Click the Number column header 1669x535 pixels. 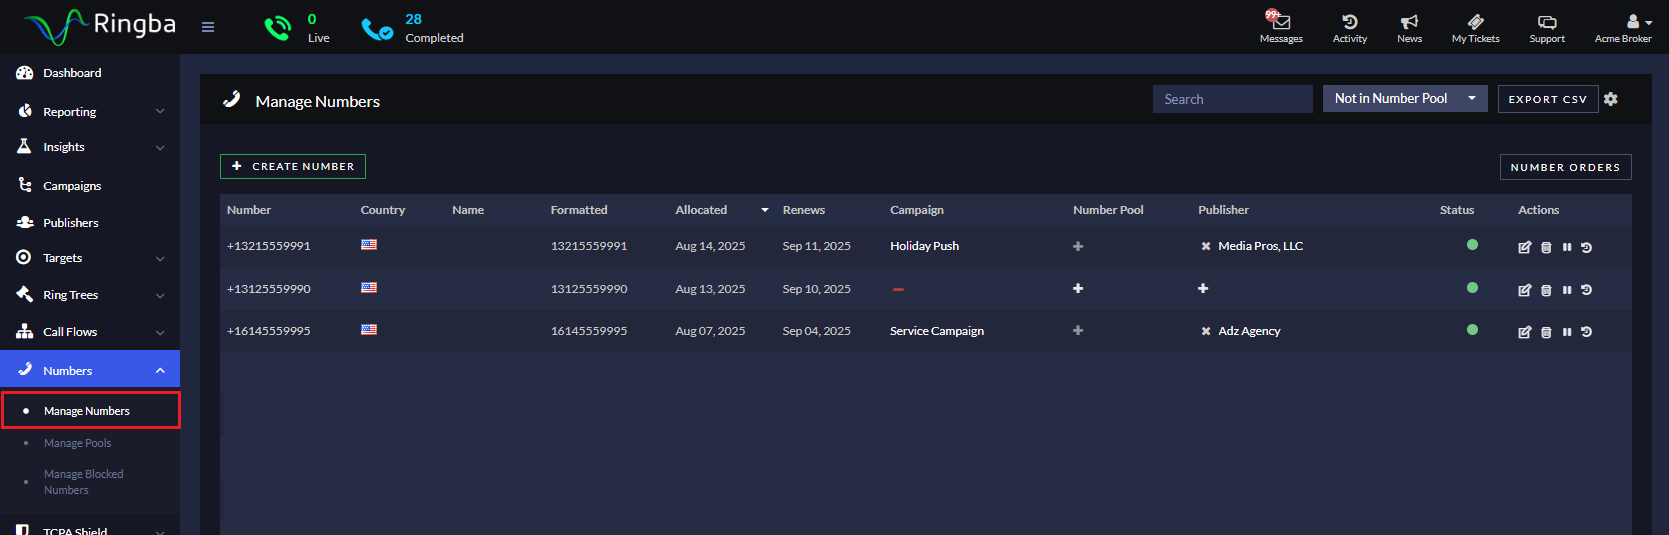[x=249, y=210]
